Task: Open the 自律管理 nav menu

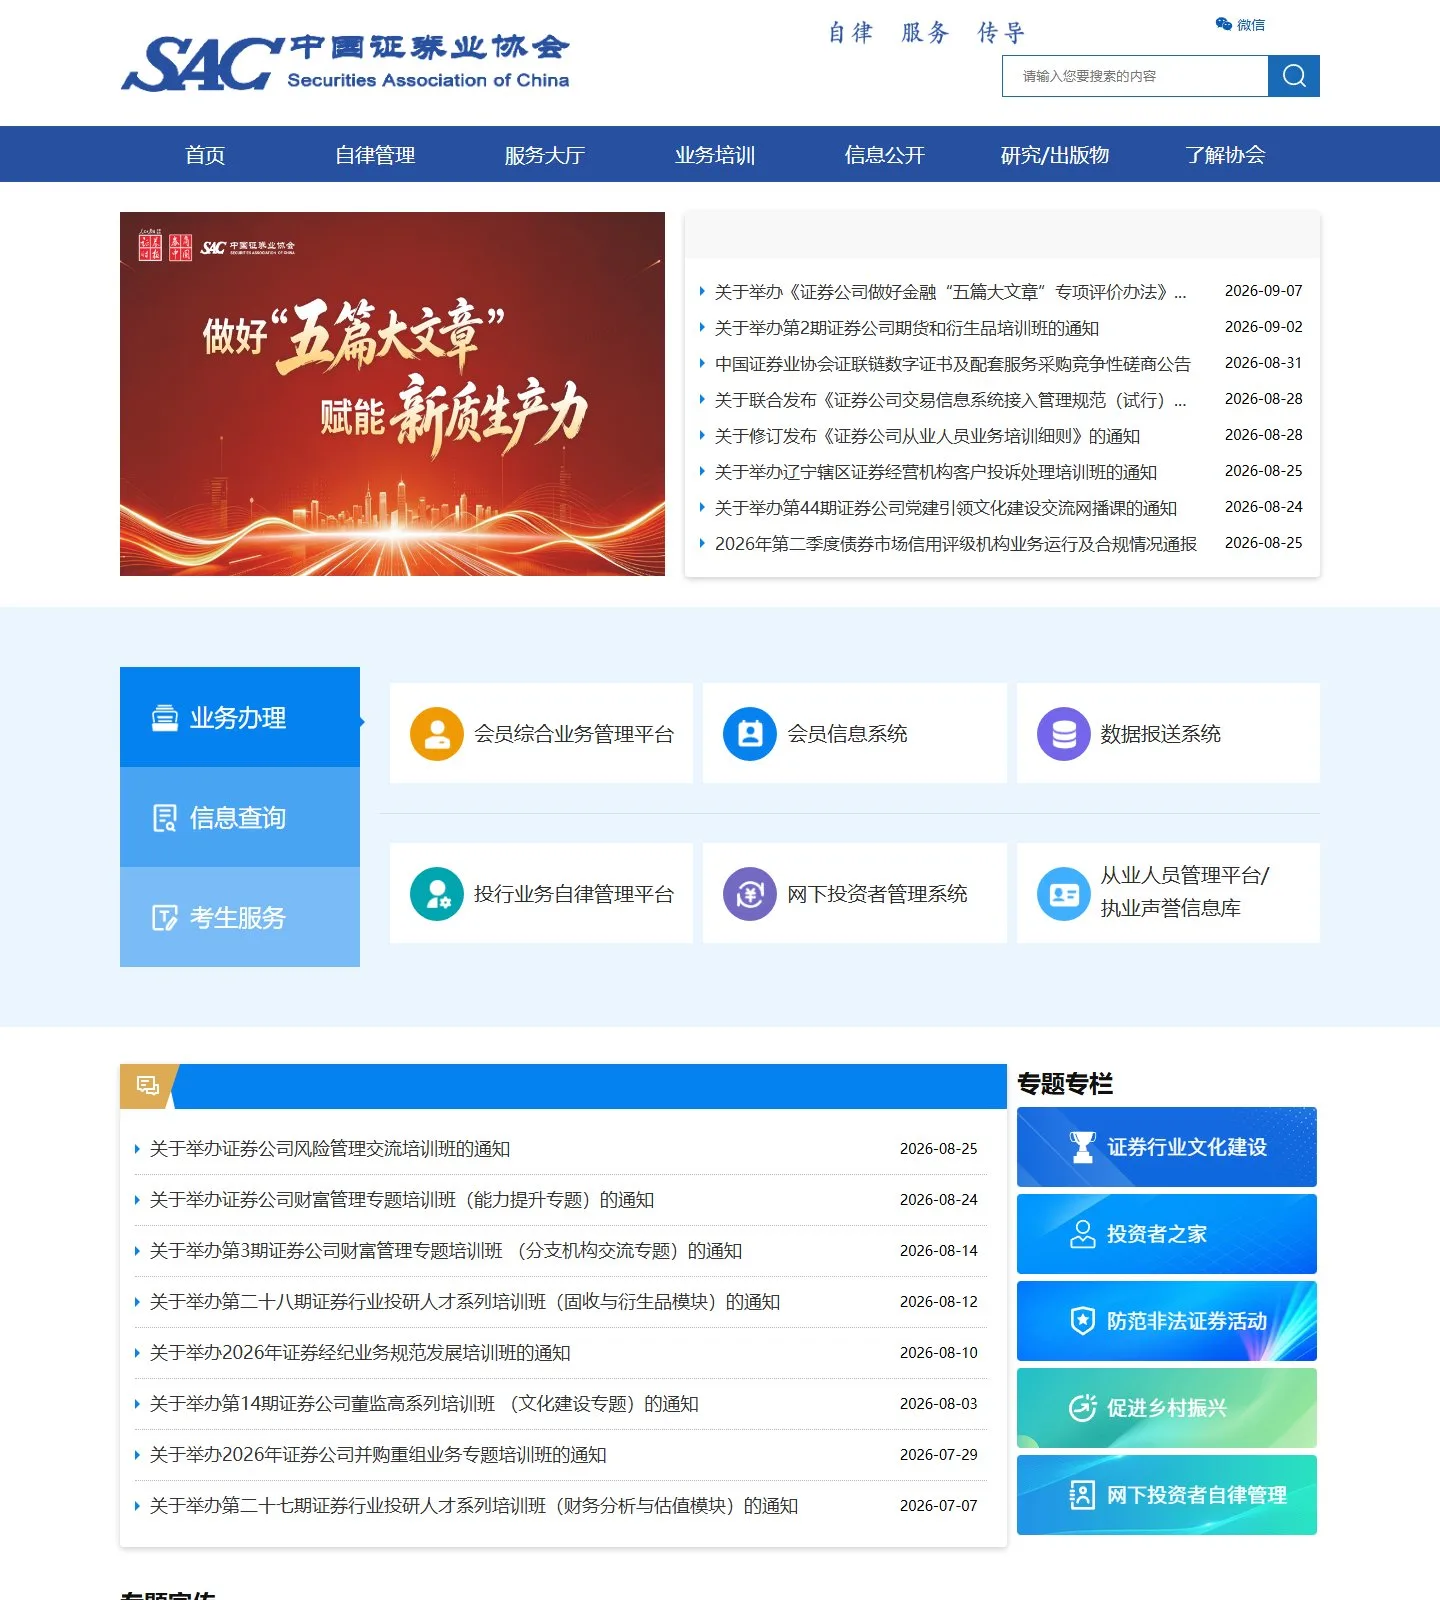Action: point(375,155)
